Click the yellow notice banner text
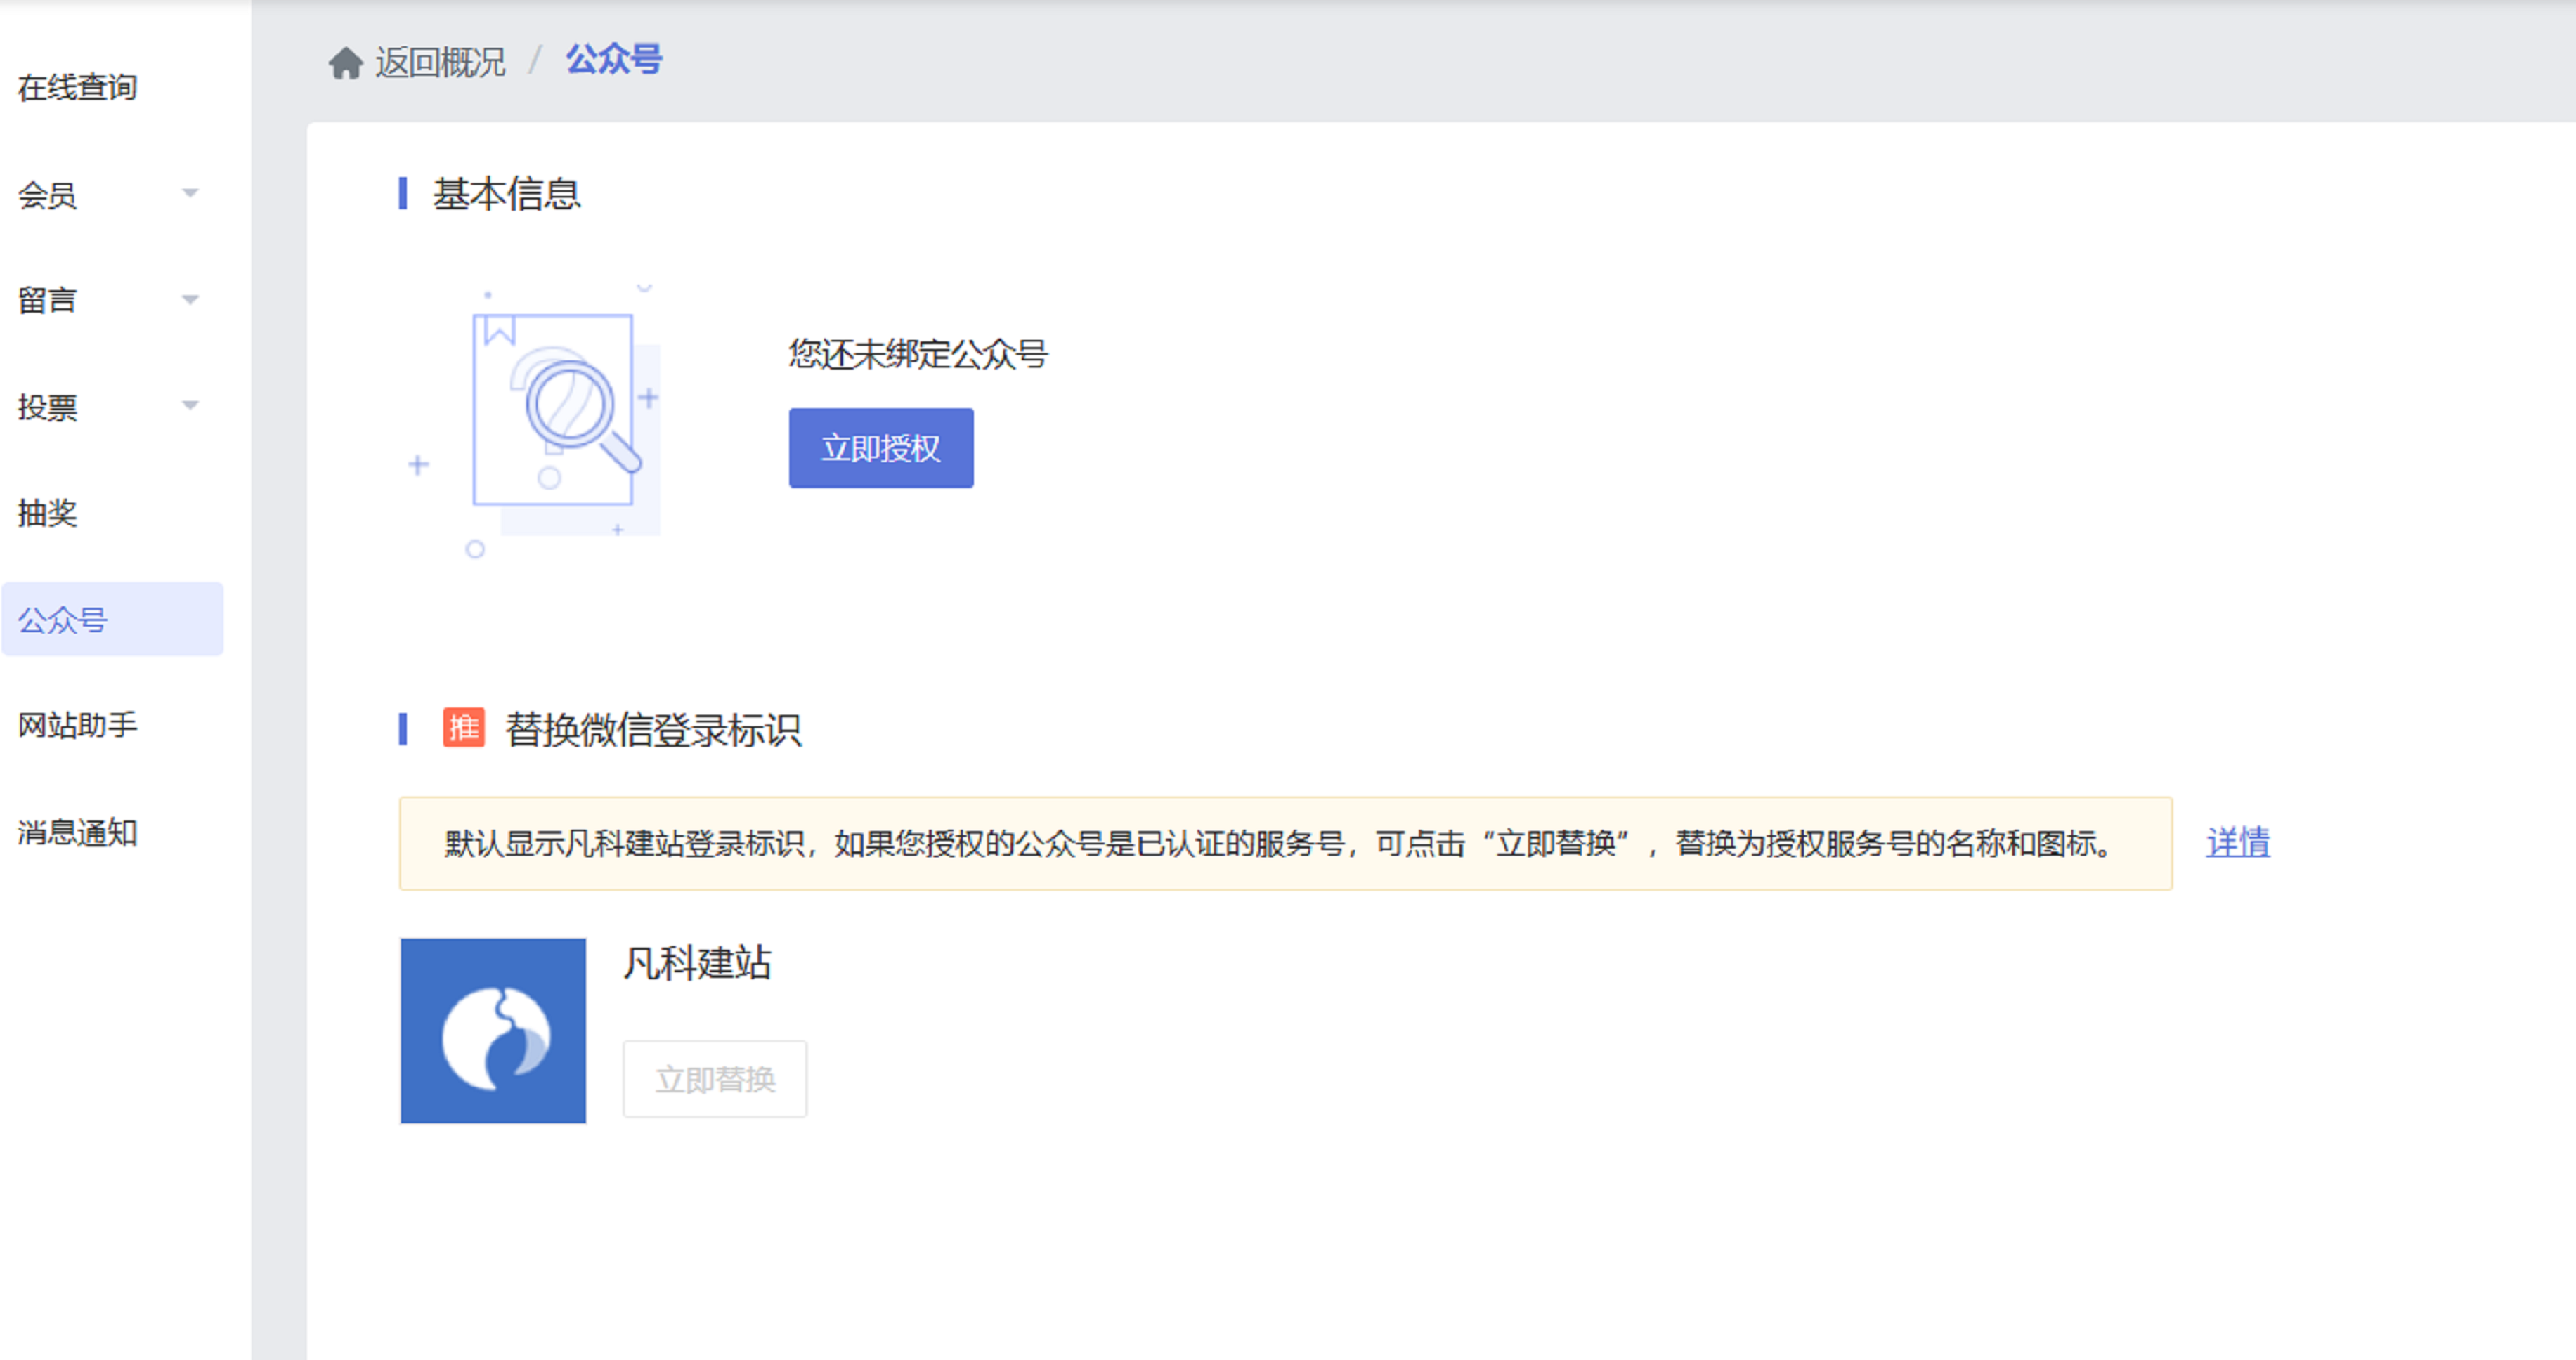 1280,843
